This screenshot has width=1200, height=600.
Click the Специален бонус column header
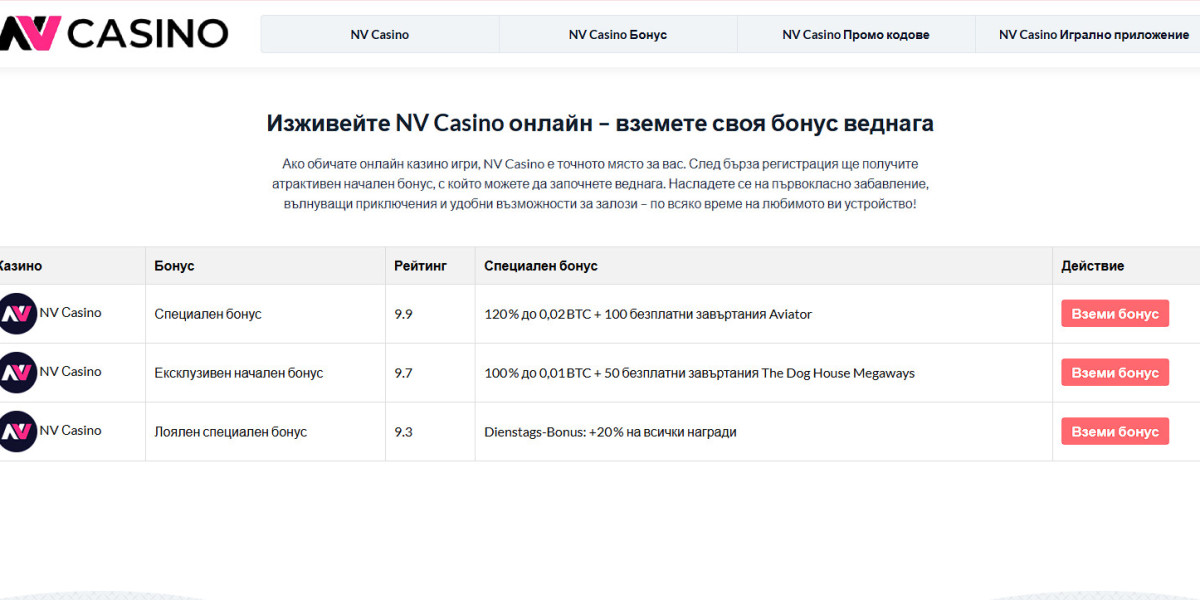pos(540,266)
